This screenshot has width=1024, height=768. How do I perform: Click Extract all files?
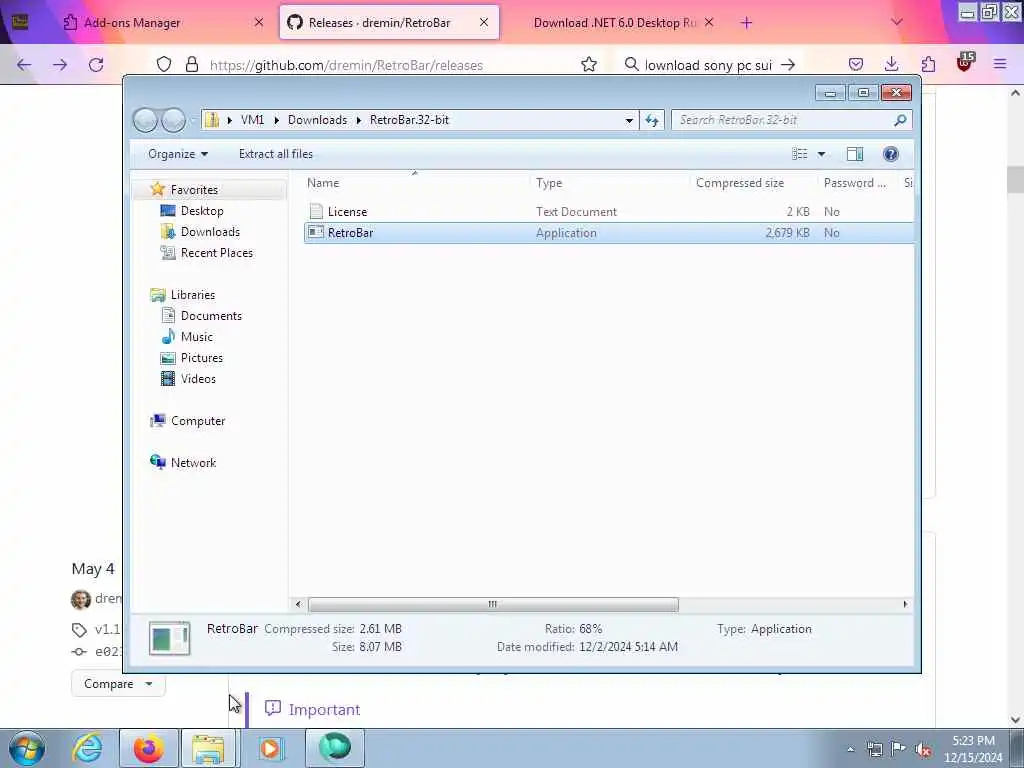pyautogui.click(x=276, y=154)
